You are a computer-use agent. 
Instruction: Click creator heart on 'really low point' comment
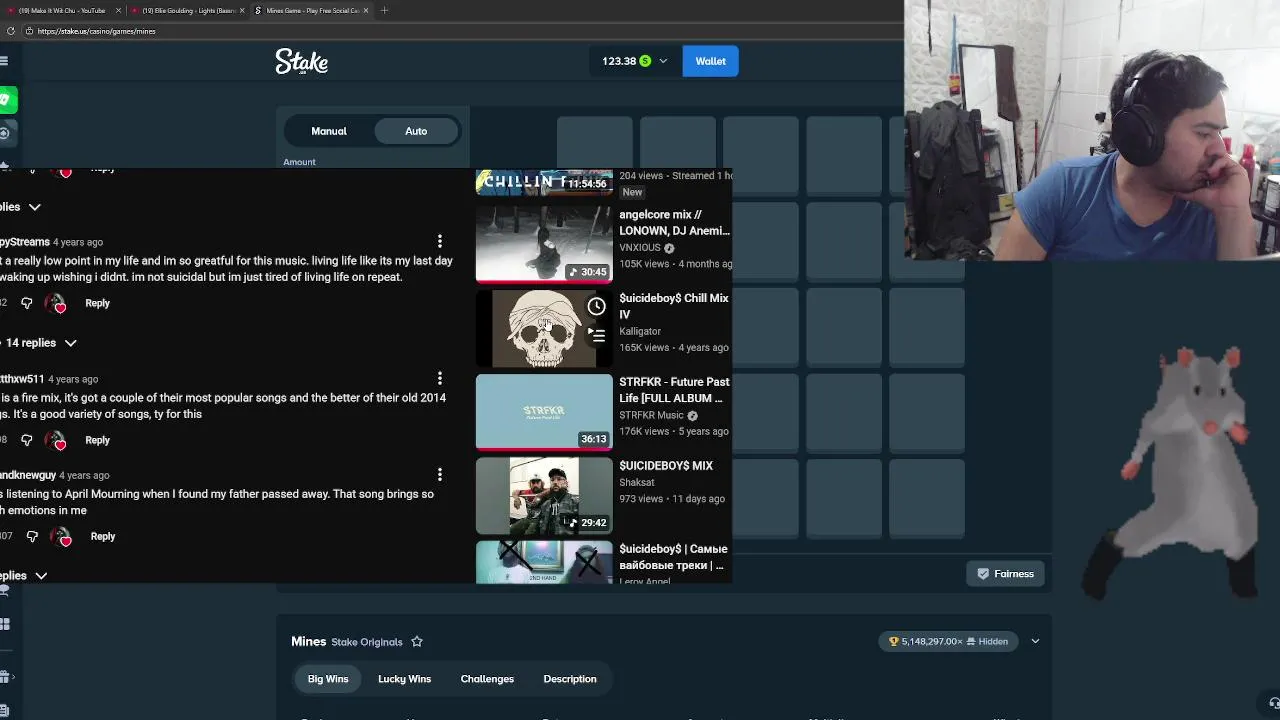click(56, 304)
